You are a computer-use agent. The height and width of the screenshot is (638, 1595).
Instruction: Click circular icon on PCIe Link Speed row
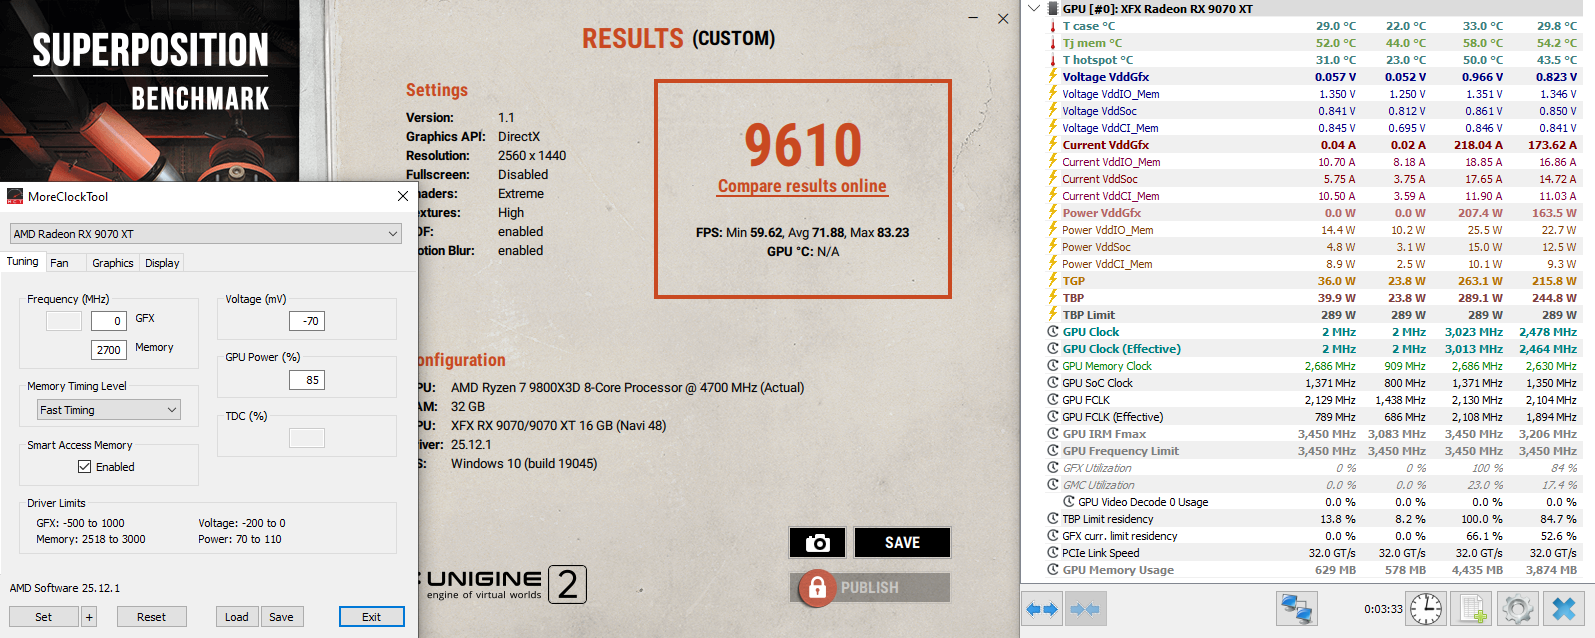pos(1053,553)
